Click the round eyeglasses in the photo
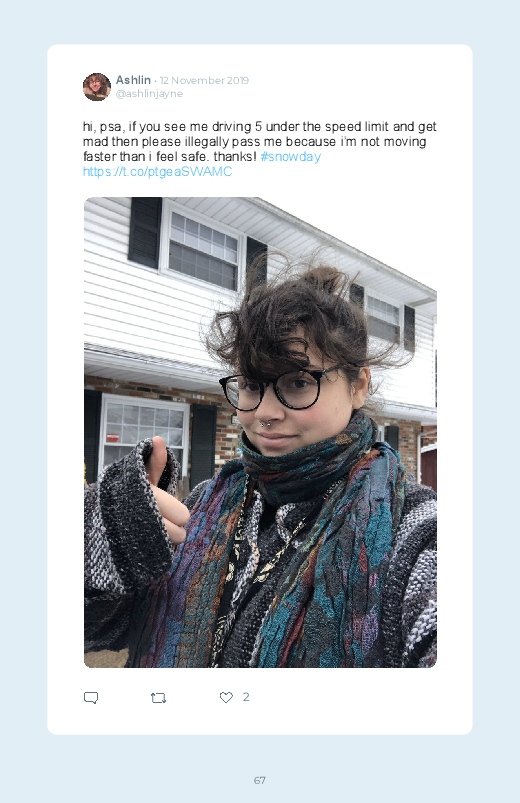Viewport: 520px width, 803px height. pos(279,390)
